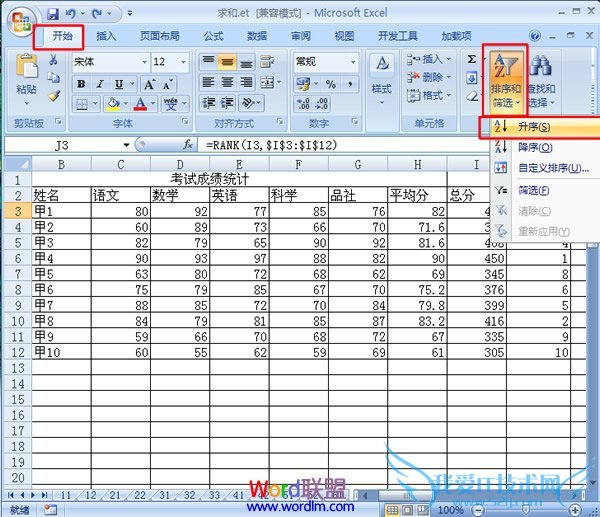Increase decimal places
Viewport: 600px width, 517px height.
(303, 103)
